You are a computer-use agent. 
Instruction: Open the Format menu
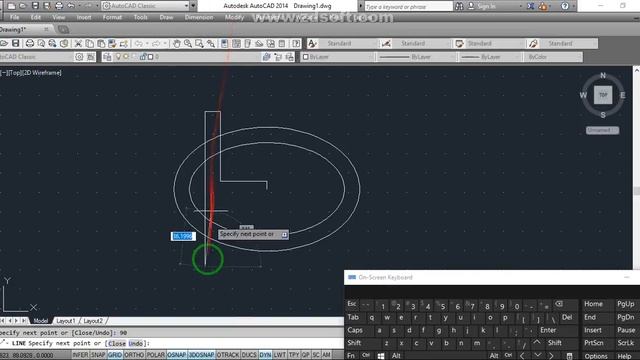tap(112, 17)
